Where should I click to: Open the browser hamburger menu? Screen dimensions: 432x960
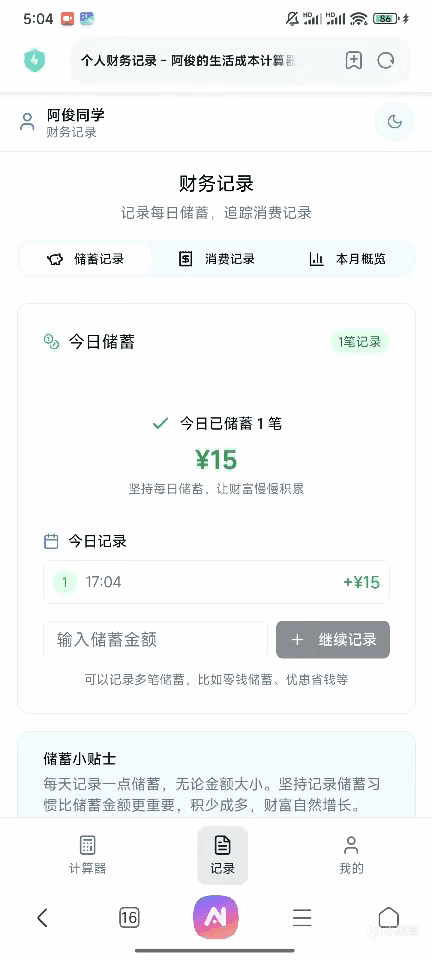[302, 917]
